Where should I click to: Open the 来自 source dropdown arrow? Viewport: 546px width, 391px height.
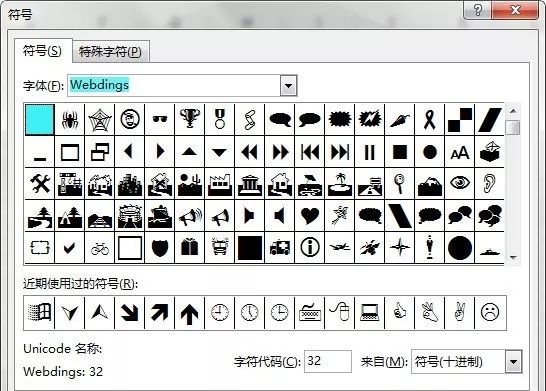point(513,362)
